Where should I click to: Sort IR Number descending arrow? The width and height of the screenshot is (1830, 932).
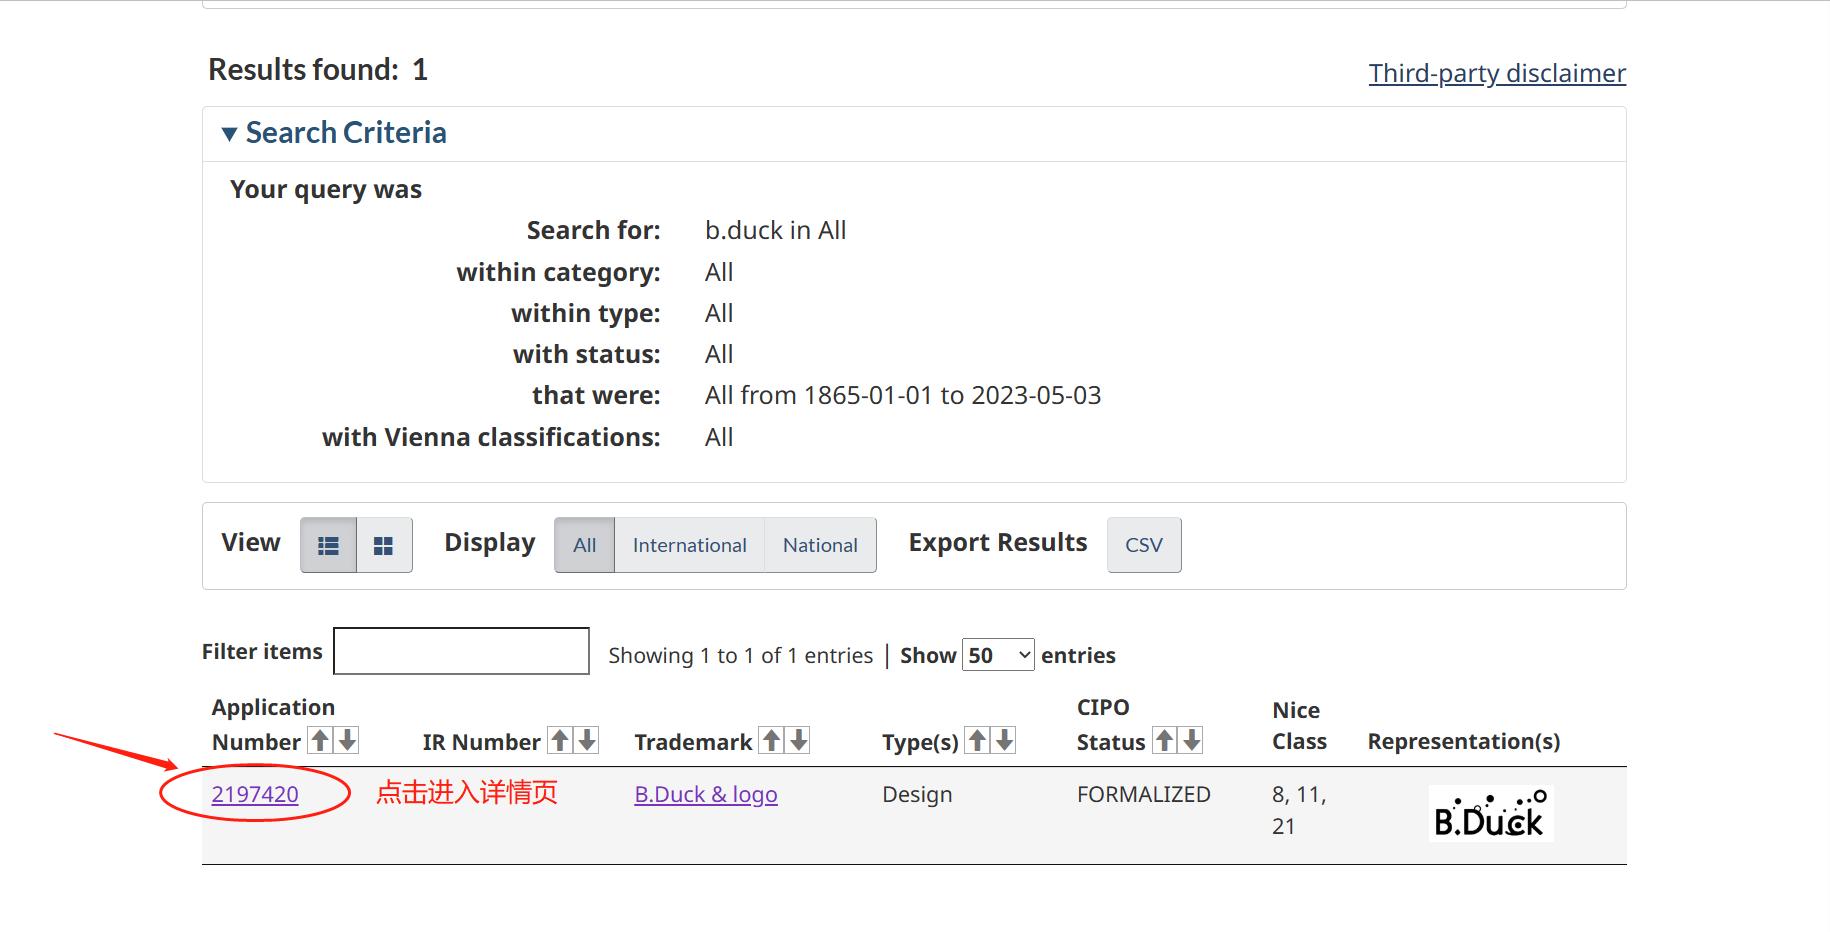(587, 741)
